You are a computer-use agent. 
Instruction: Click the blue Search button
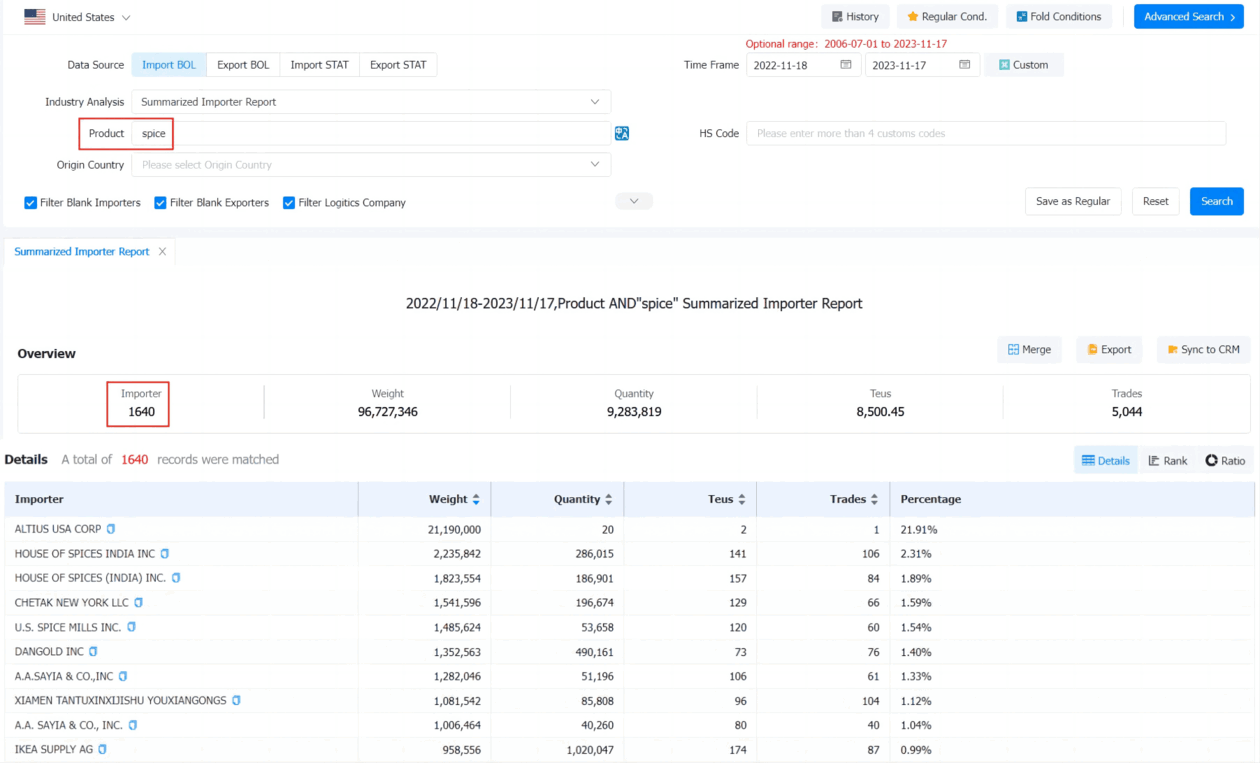click(x=1216, y=201)
